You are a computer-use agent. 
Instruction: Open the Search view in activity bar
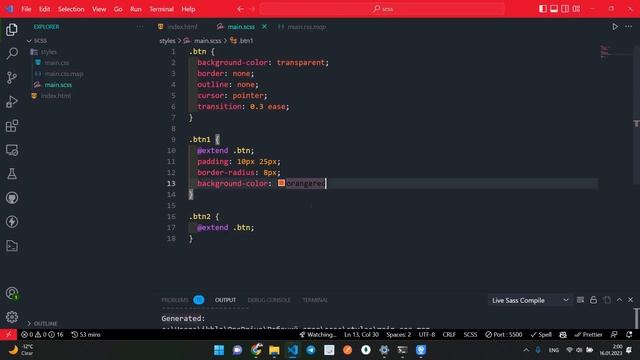[x=12, y=53]
